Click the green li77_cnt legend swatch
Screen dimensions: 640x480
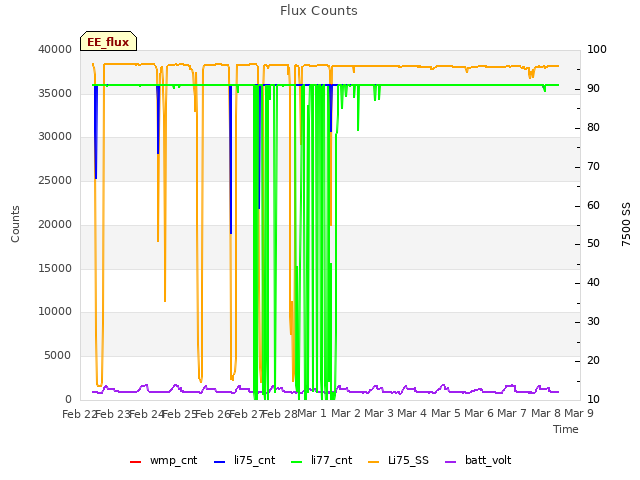(296, 462)
